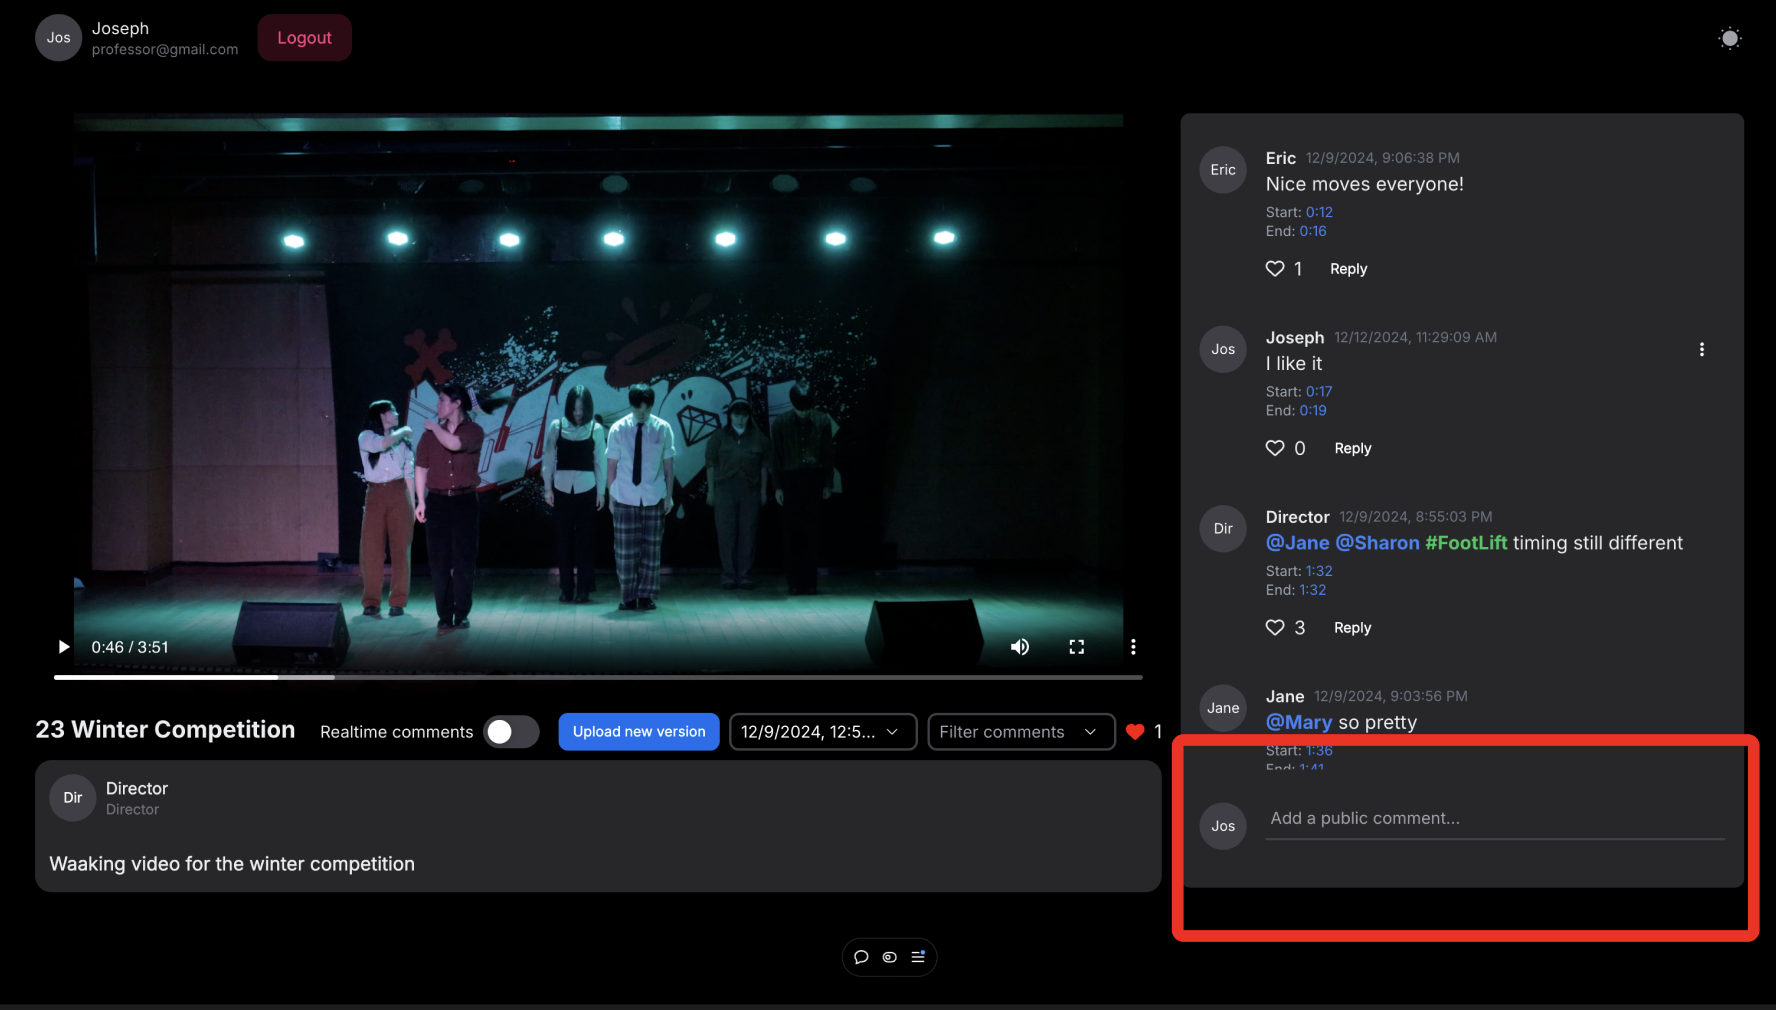Click the Jos avatar in the header
This screenshot has width=1776, height=1010.
(58, 37)
